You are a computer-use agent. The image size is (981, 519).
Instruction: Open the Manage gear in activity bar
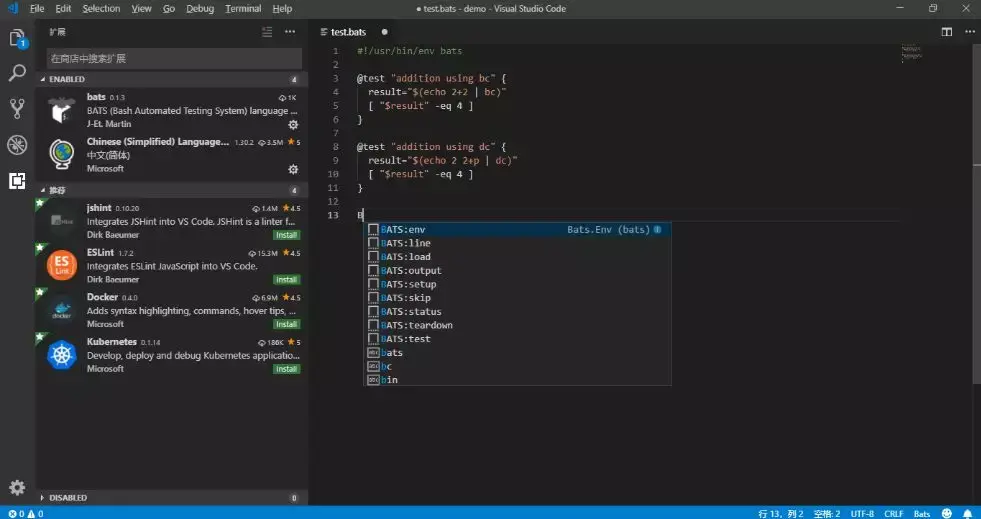[18, 487]
